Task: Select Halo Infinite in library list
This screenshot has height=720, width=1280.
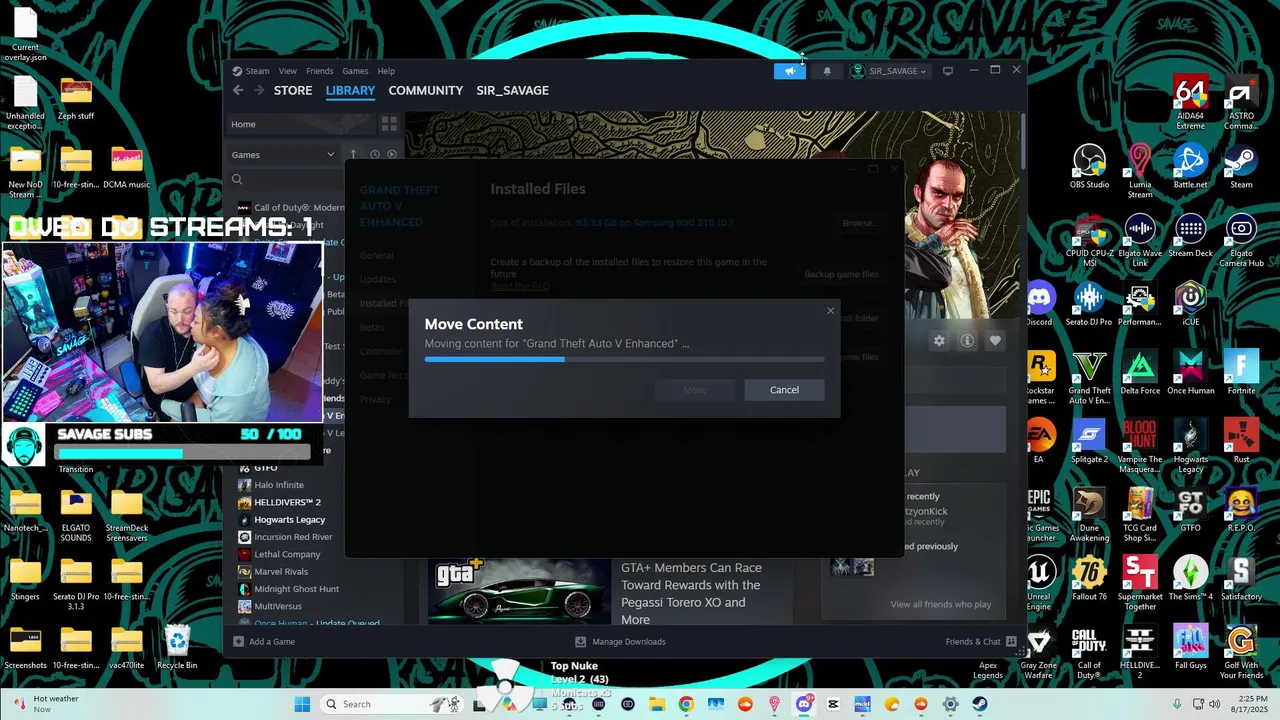Action: pos(279,485)
